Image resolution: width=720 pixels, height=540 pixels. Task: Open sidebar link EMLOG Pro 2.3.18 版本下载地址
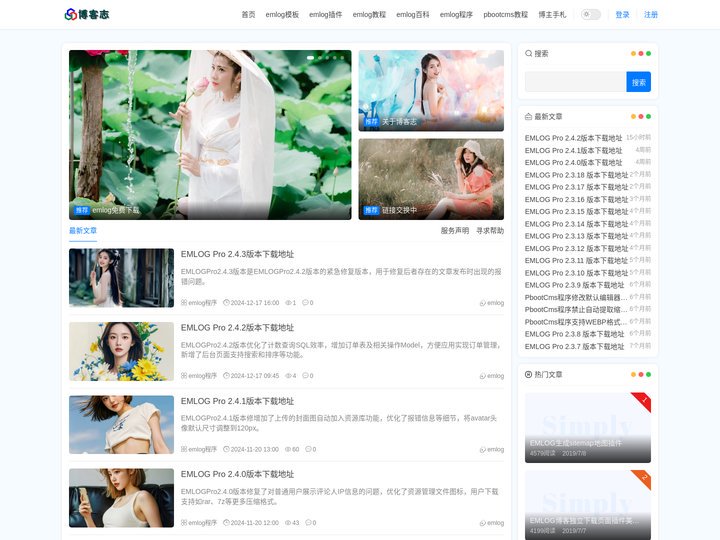tap(576, 175)
